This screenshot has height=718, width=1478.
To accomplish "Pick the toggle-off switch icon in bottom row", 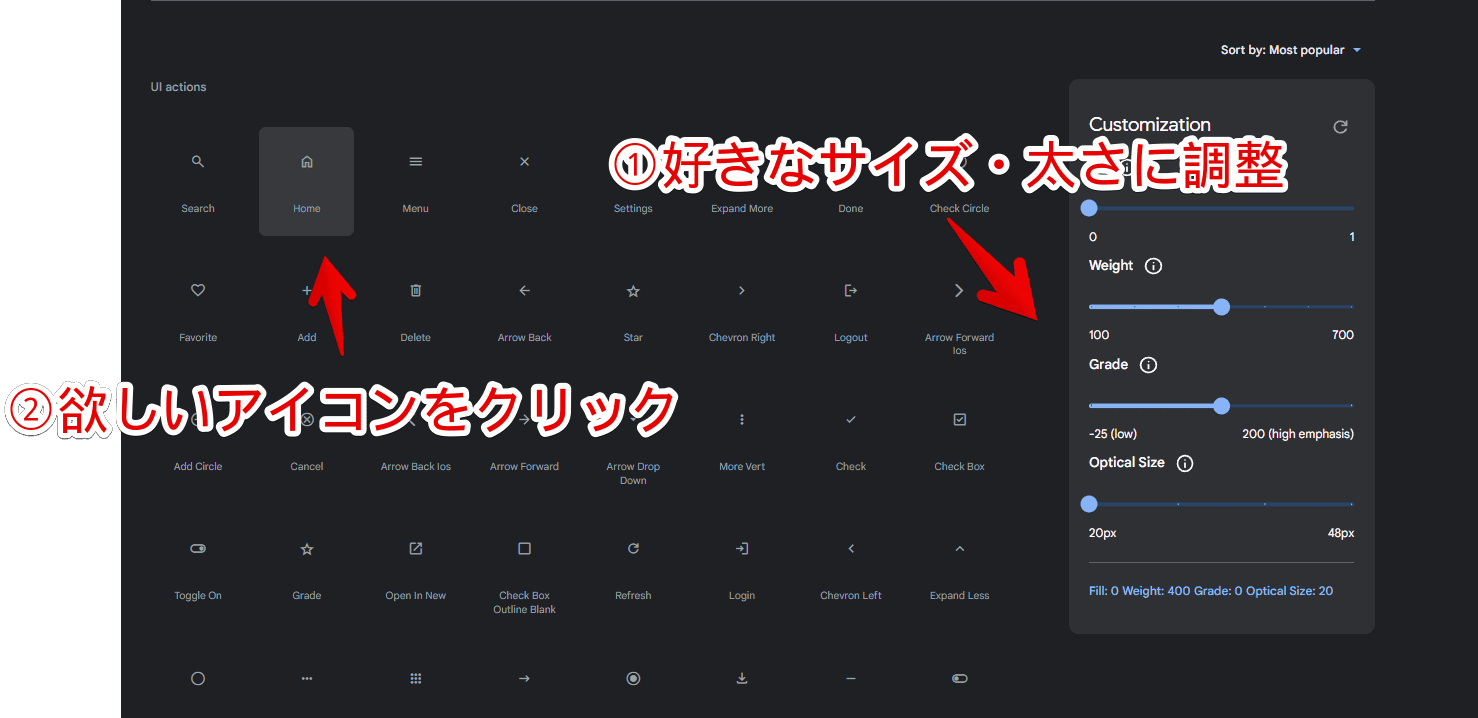I will click(960, 679).
